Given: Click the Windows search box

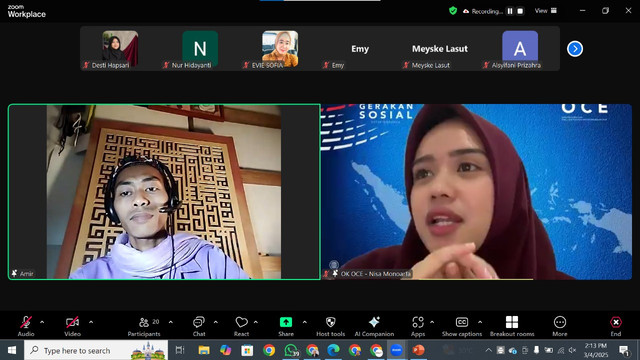Looking at the screenshot, I should tap(96, 350).
